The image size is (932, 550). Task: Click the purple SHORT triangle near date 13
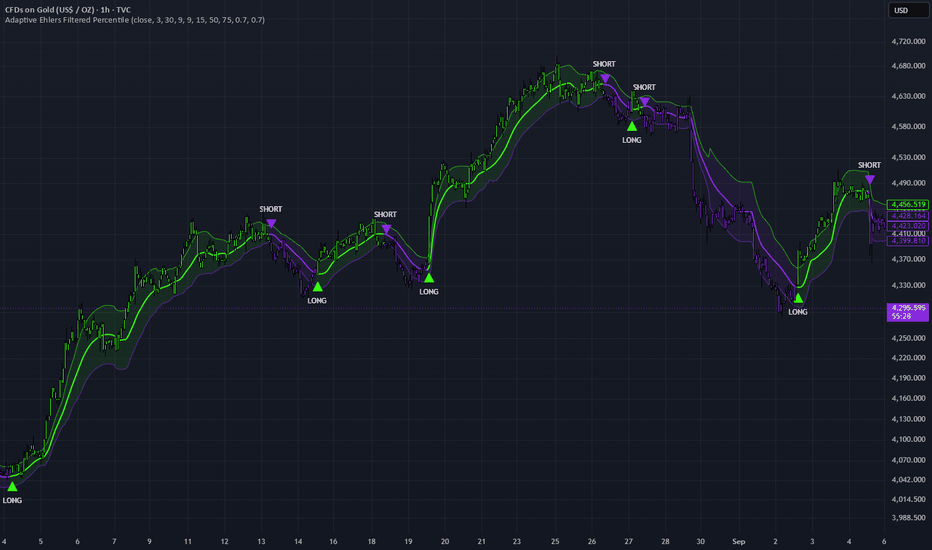pyautogui.click(x=271, y=224)
